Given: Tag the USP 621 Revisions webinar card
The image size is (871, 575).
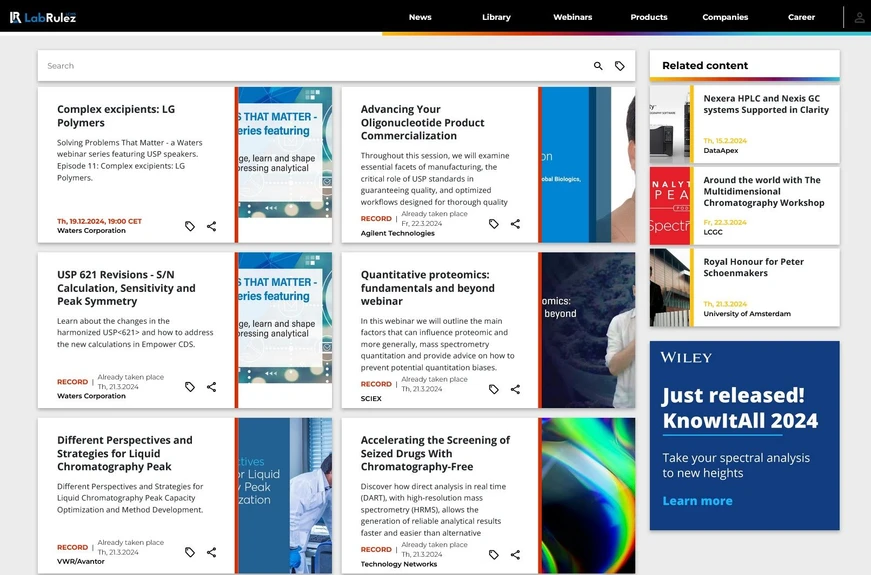Looking at the screenshot, I should (x=190, y=387).
